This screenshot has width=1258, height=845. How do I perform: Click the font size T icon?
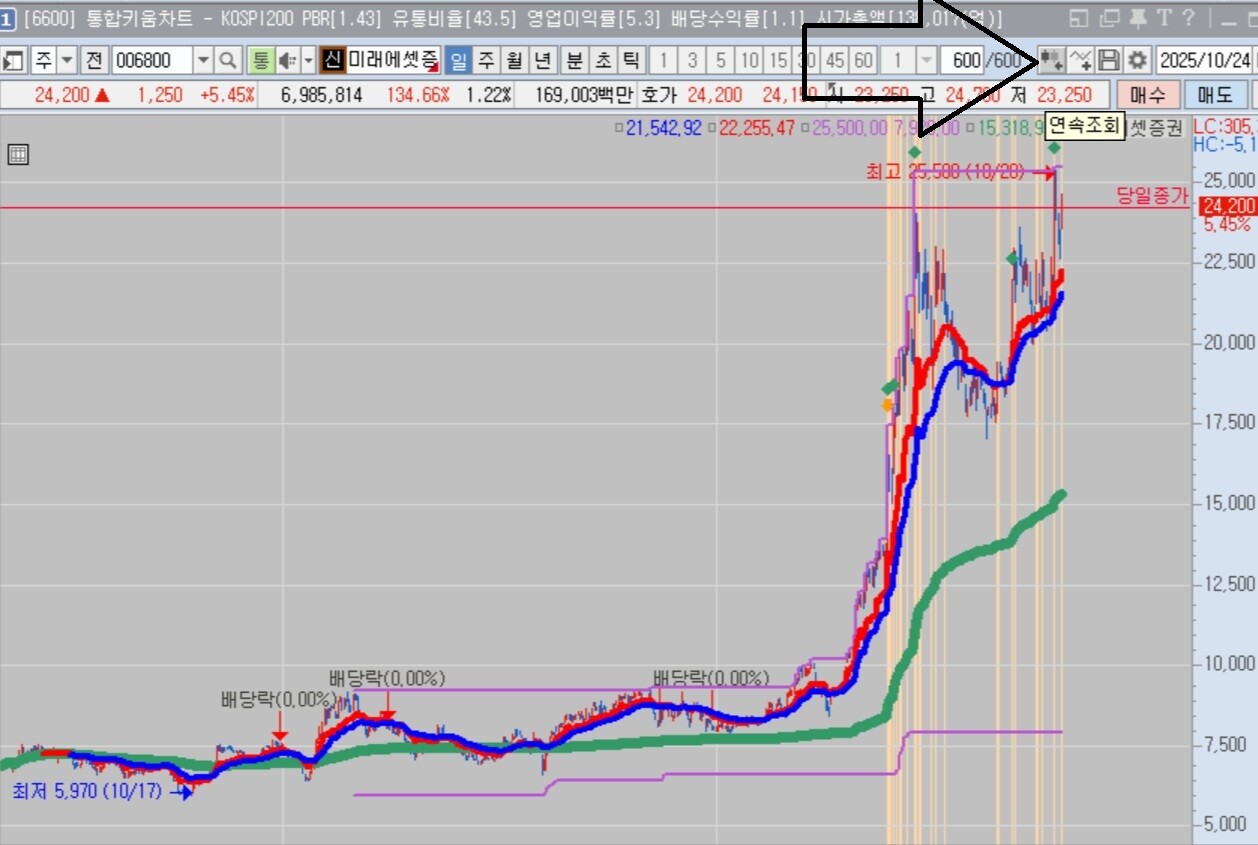[1163, 18]
